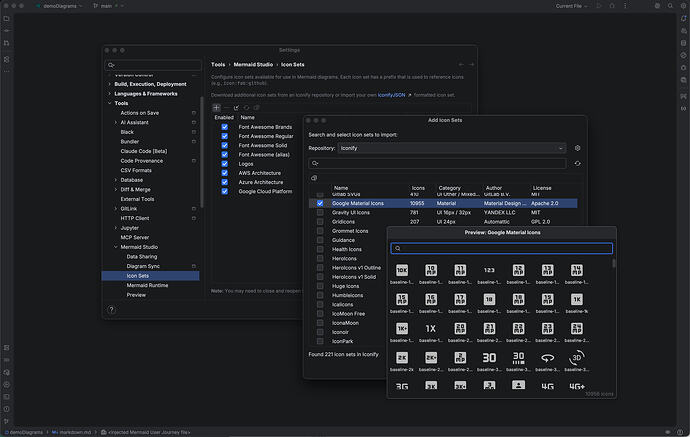Image resolution: width=690 pixels, height=437 pixels.
Task: Open the Project tool window icon
Action: [7, 19]
